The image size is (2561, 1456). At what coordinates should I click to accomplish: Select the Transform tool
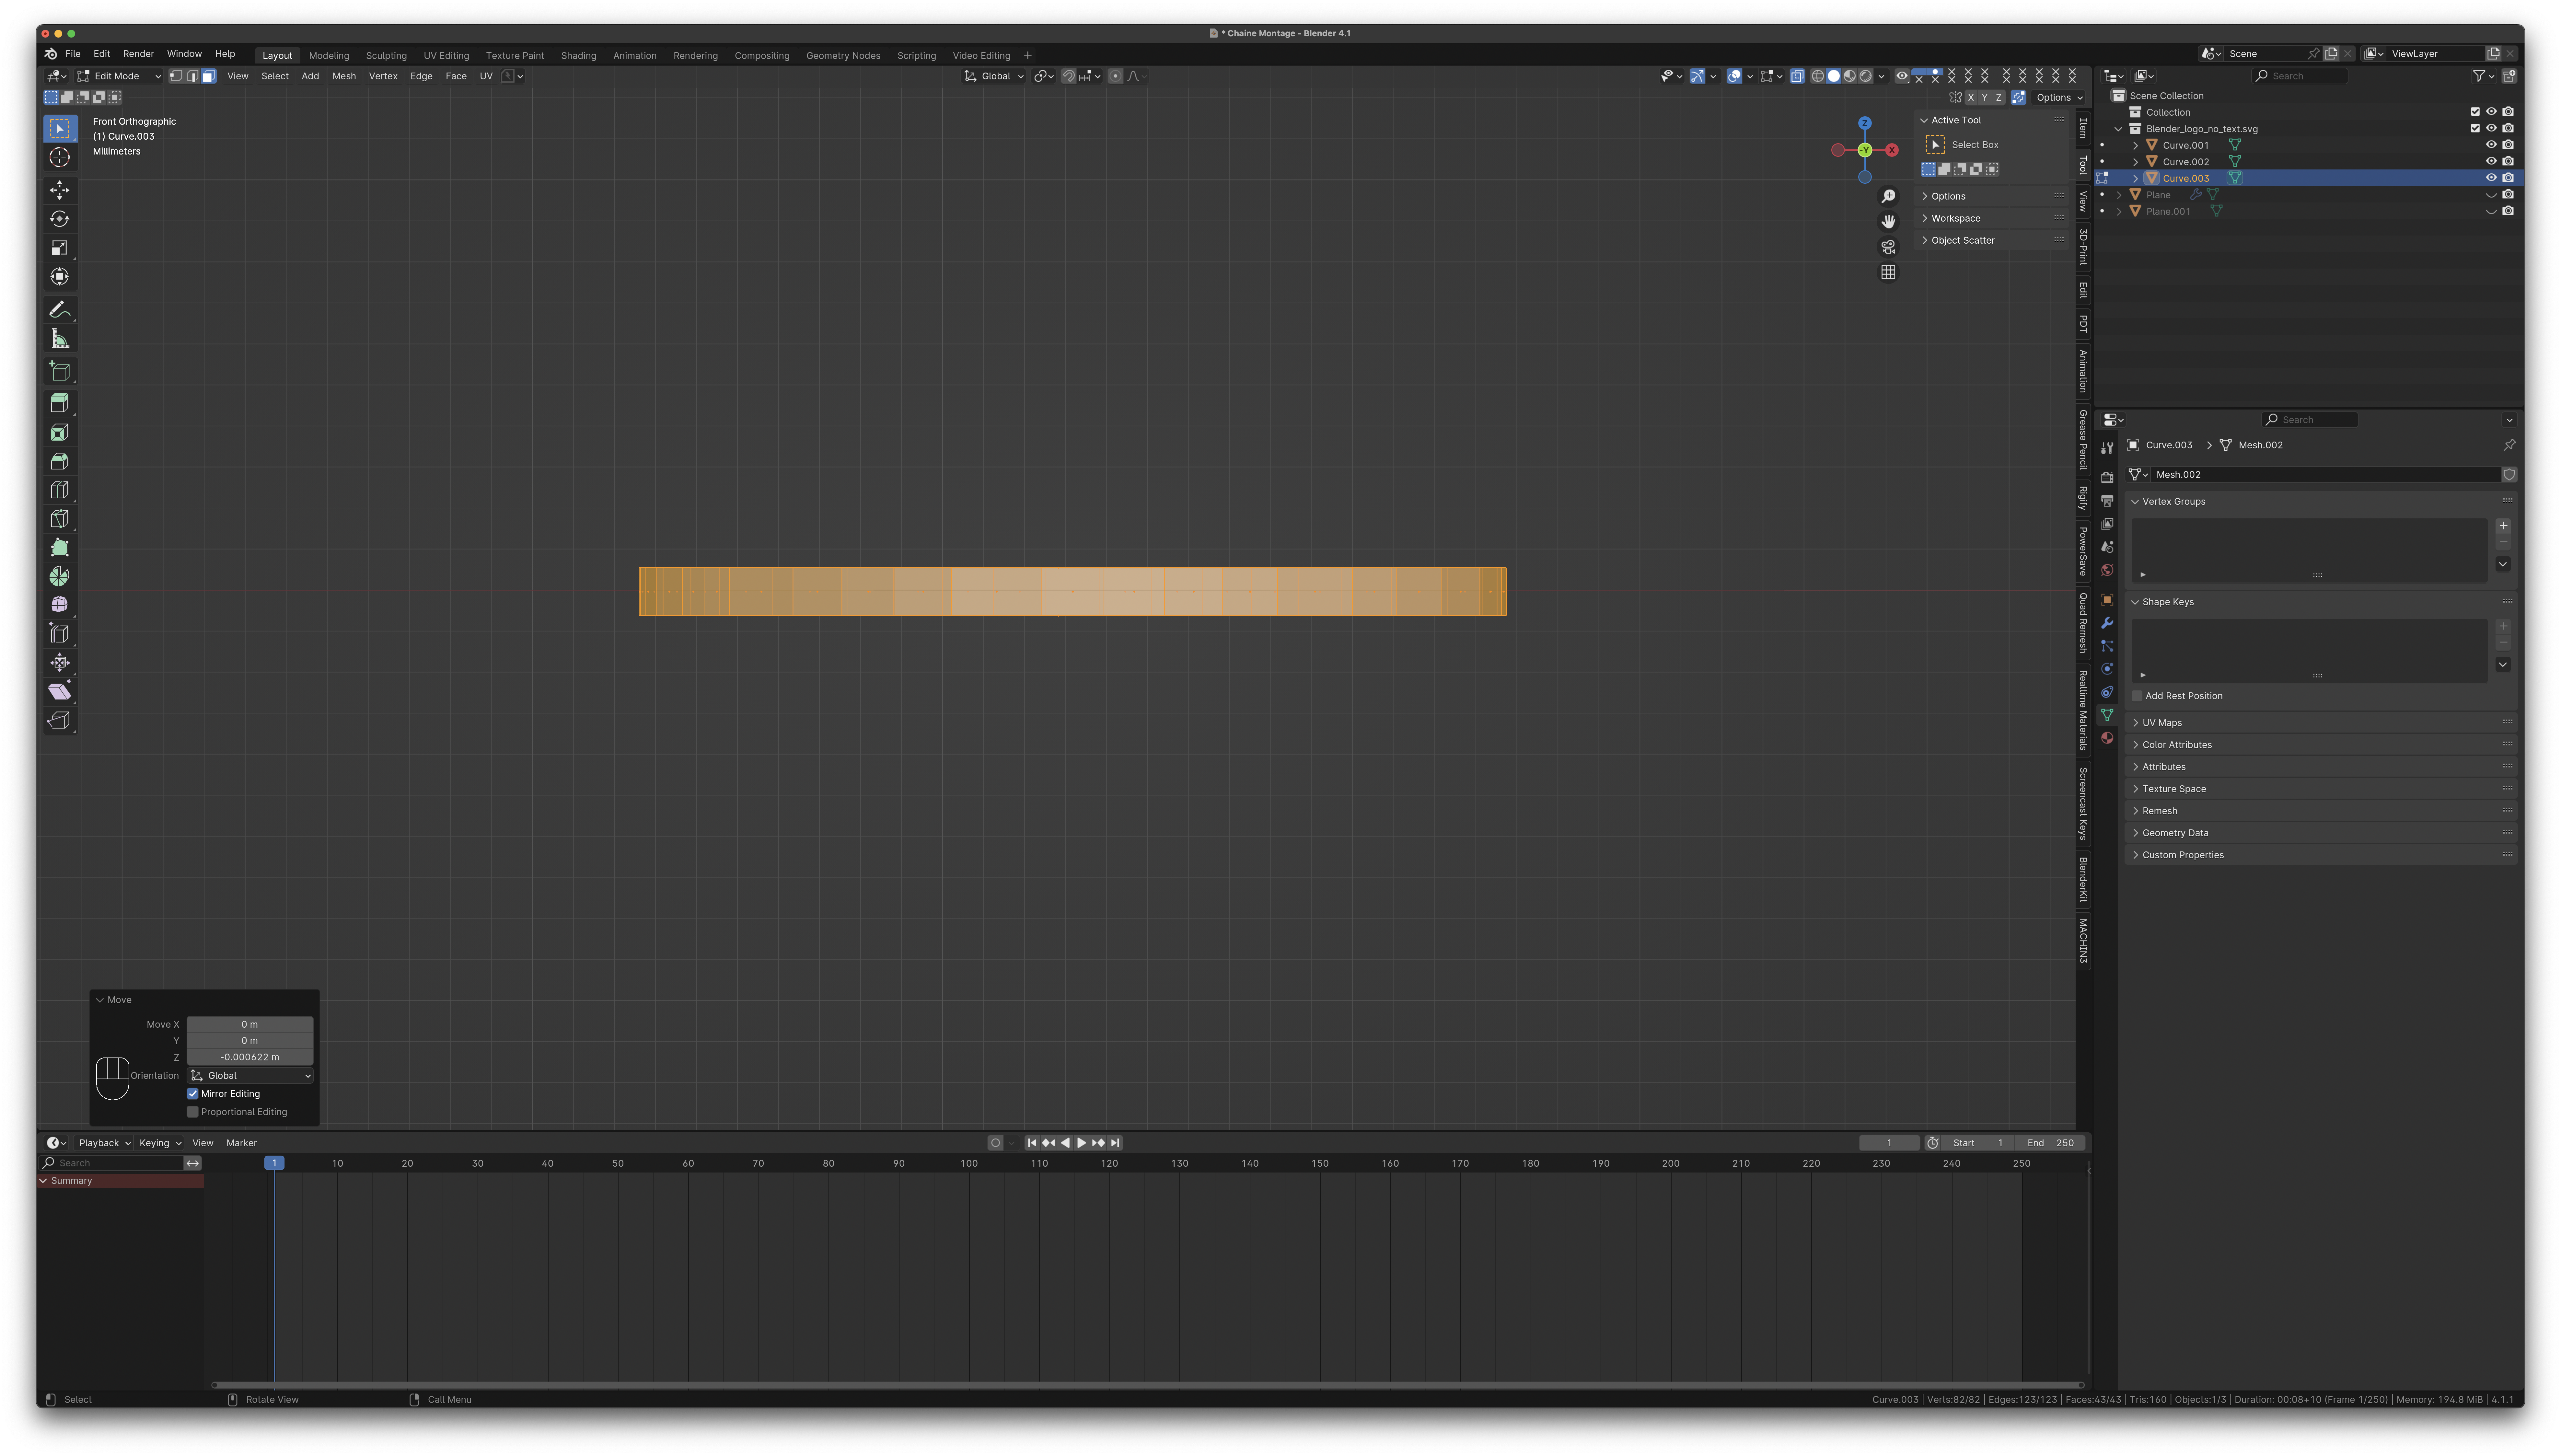60,277
